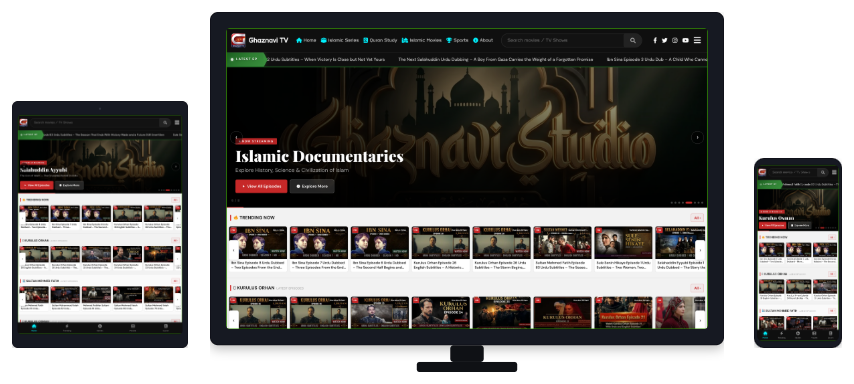Click the Ghaznavi TV logo on the desktop screen
This screenshot has width=854, height=384.
[259, 40]
